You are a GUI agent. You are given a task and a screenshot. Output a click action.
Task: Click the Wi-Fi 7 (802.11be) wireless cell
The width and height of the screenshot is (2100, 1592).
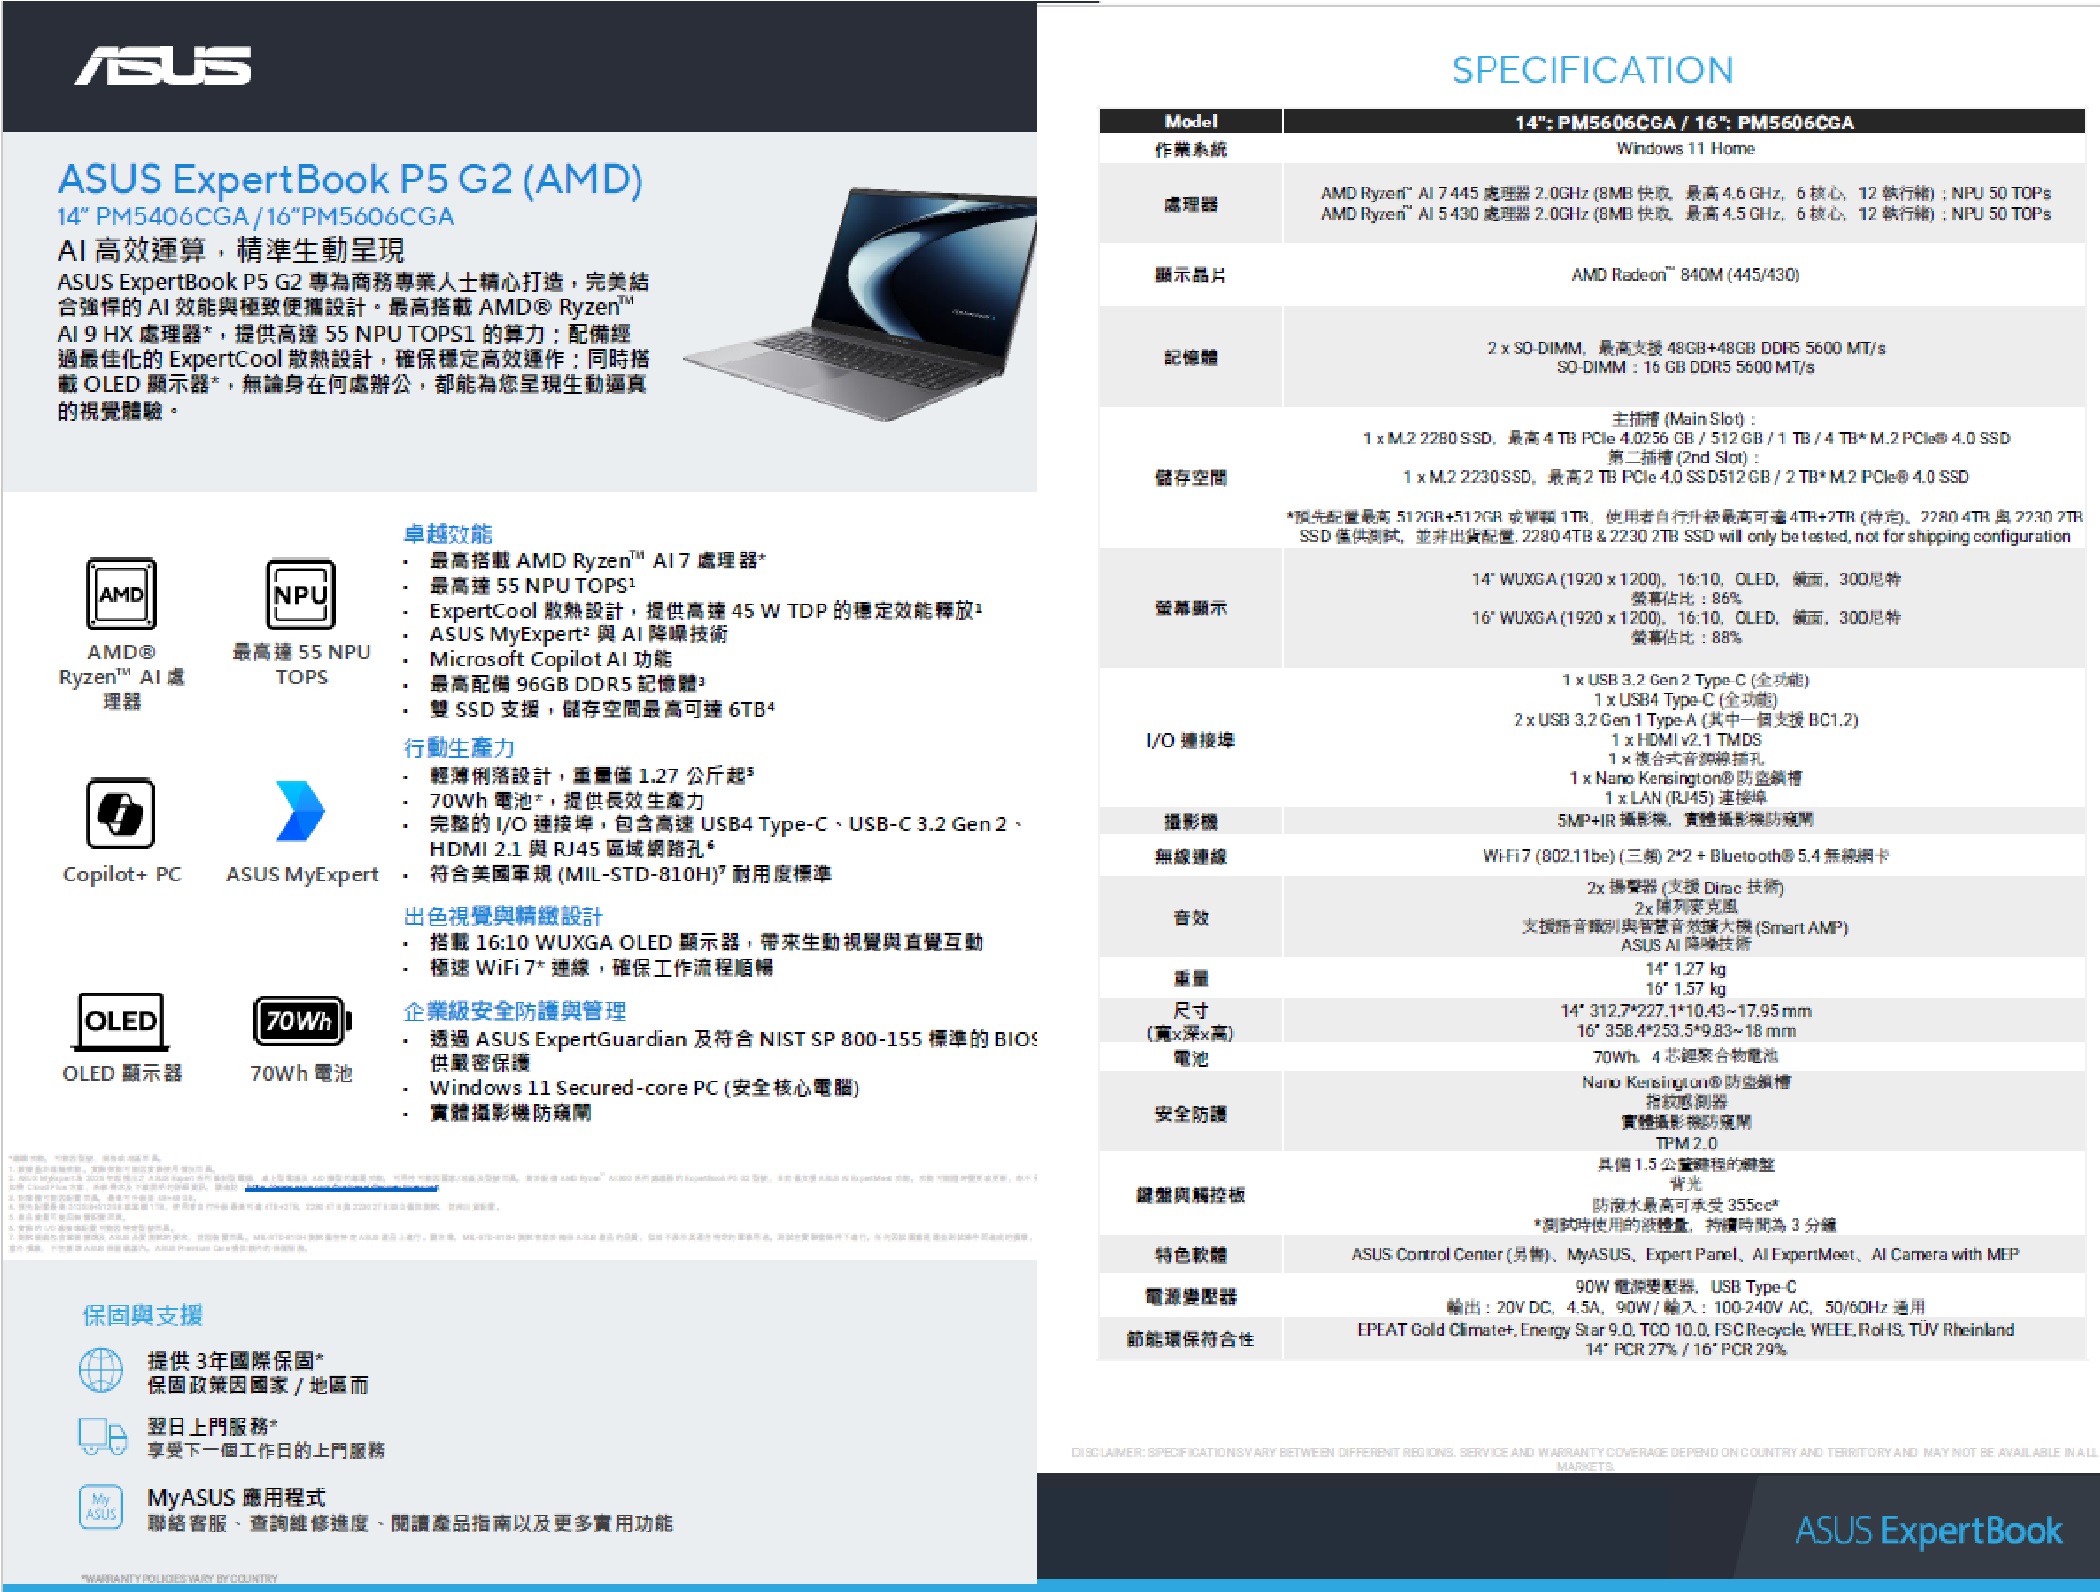point(1686,856)
